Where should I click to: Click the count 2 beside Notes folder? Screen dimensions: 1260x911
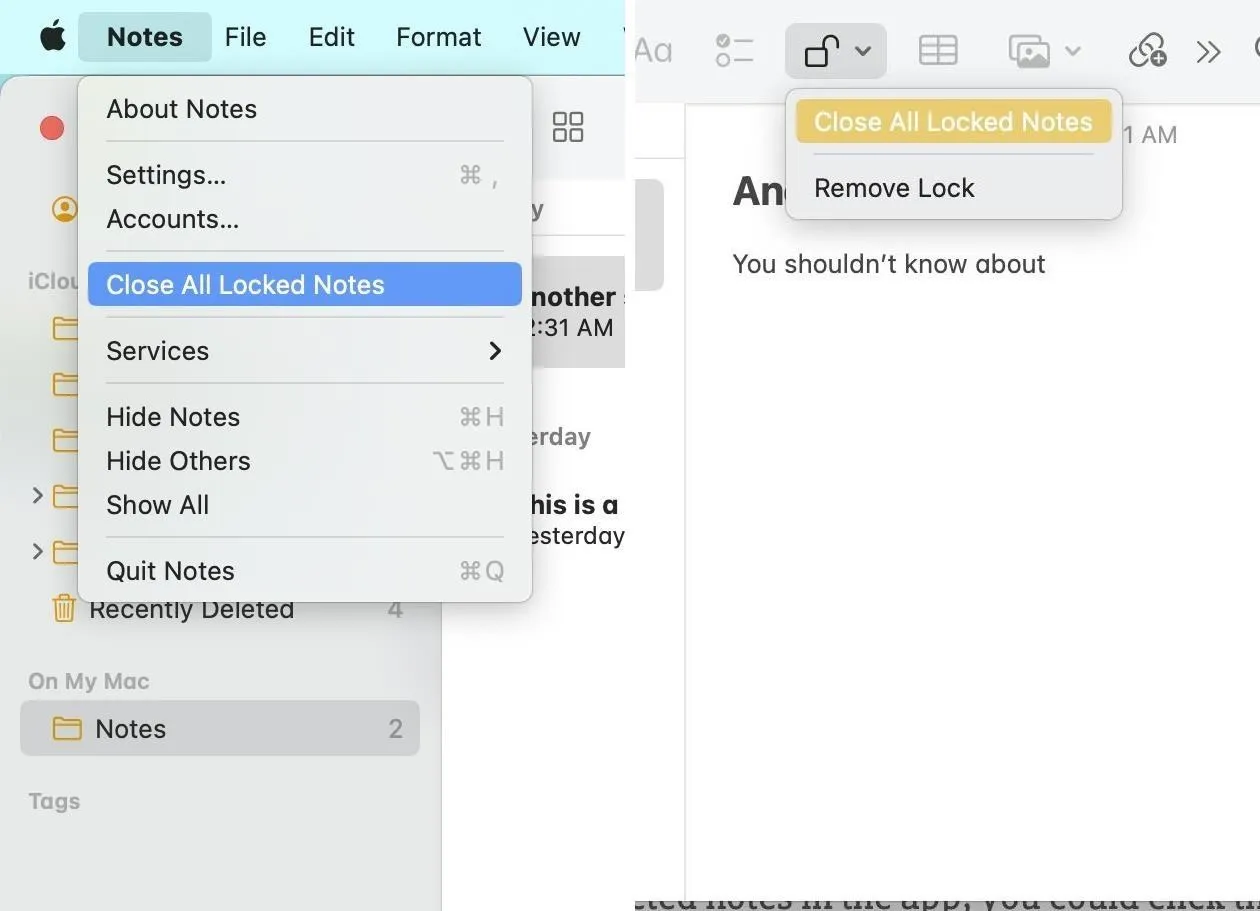(x=395, y=729)
